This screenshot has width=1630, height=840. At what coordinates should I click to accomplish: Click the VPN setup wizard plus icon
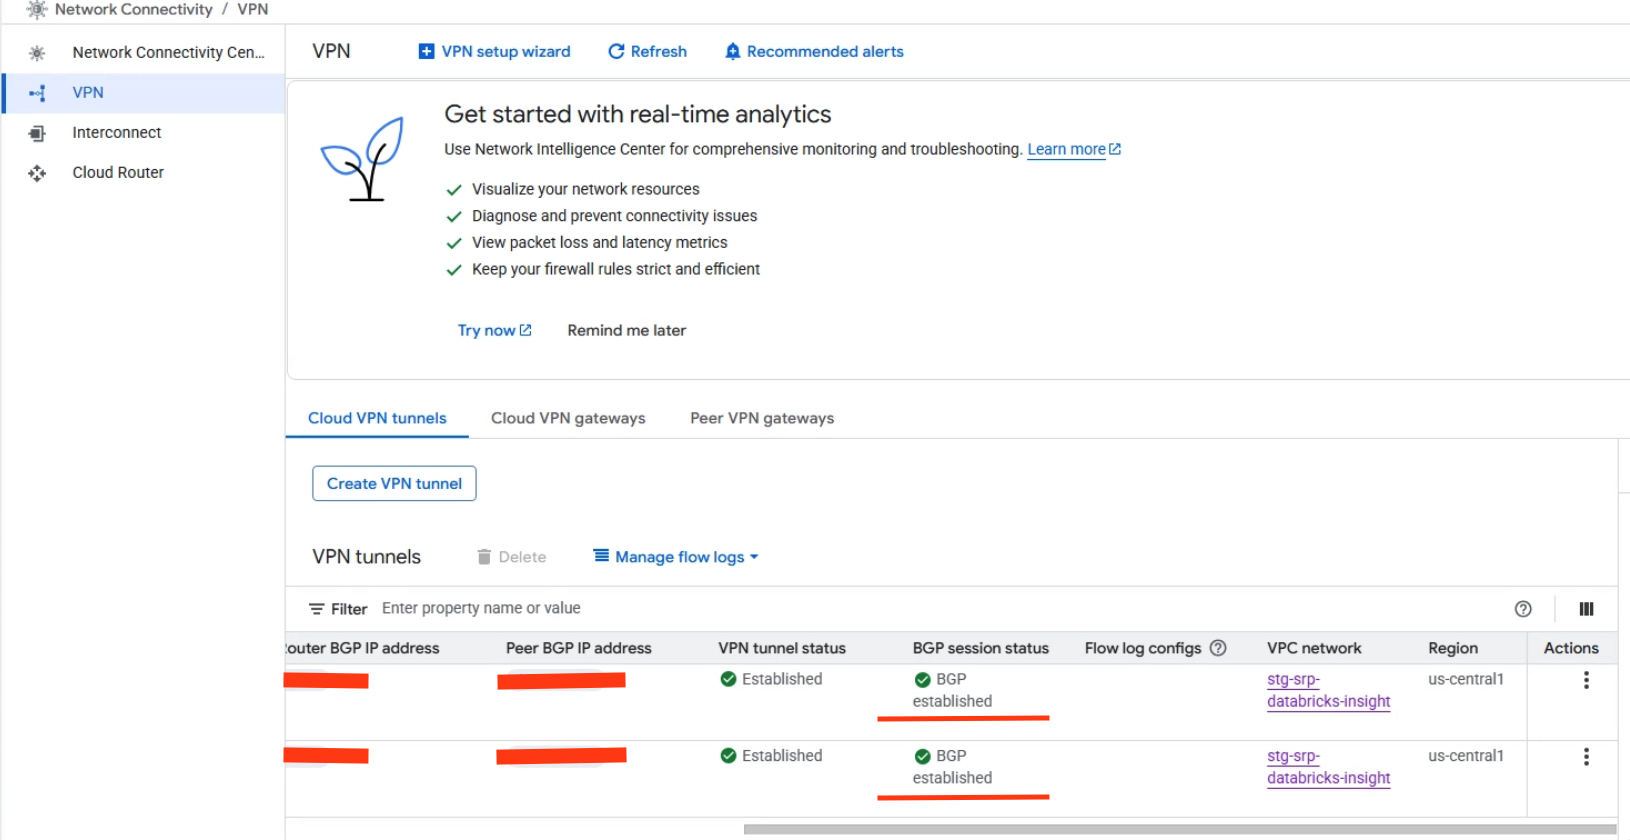click(x=426, y=52)
